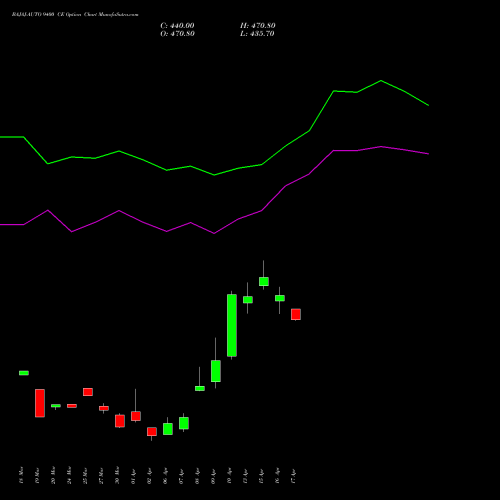Select the 07 Apr date label
500x500 pixels.
181,475
